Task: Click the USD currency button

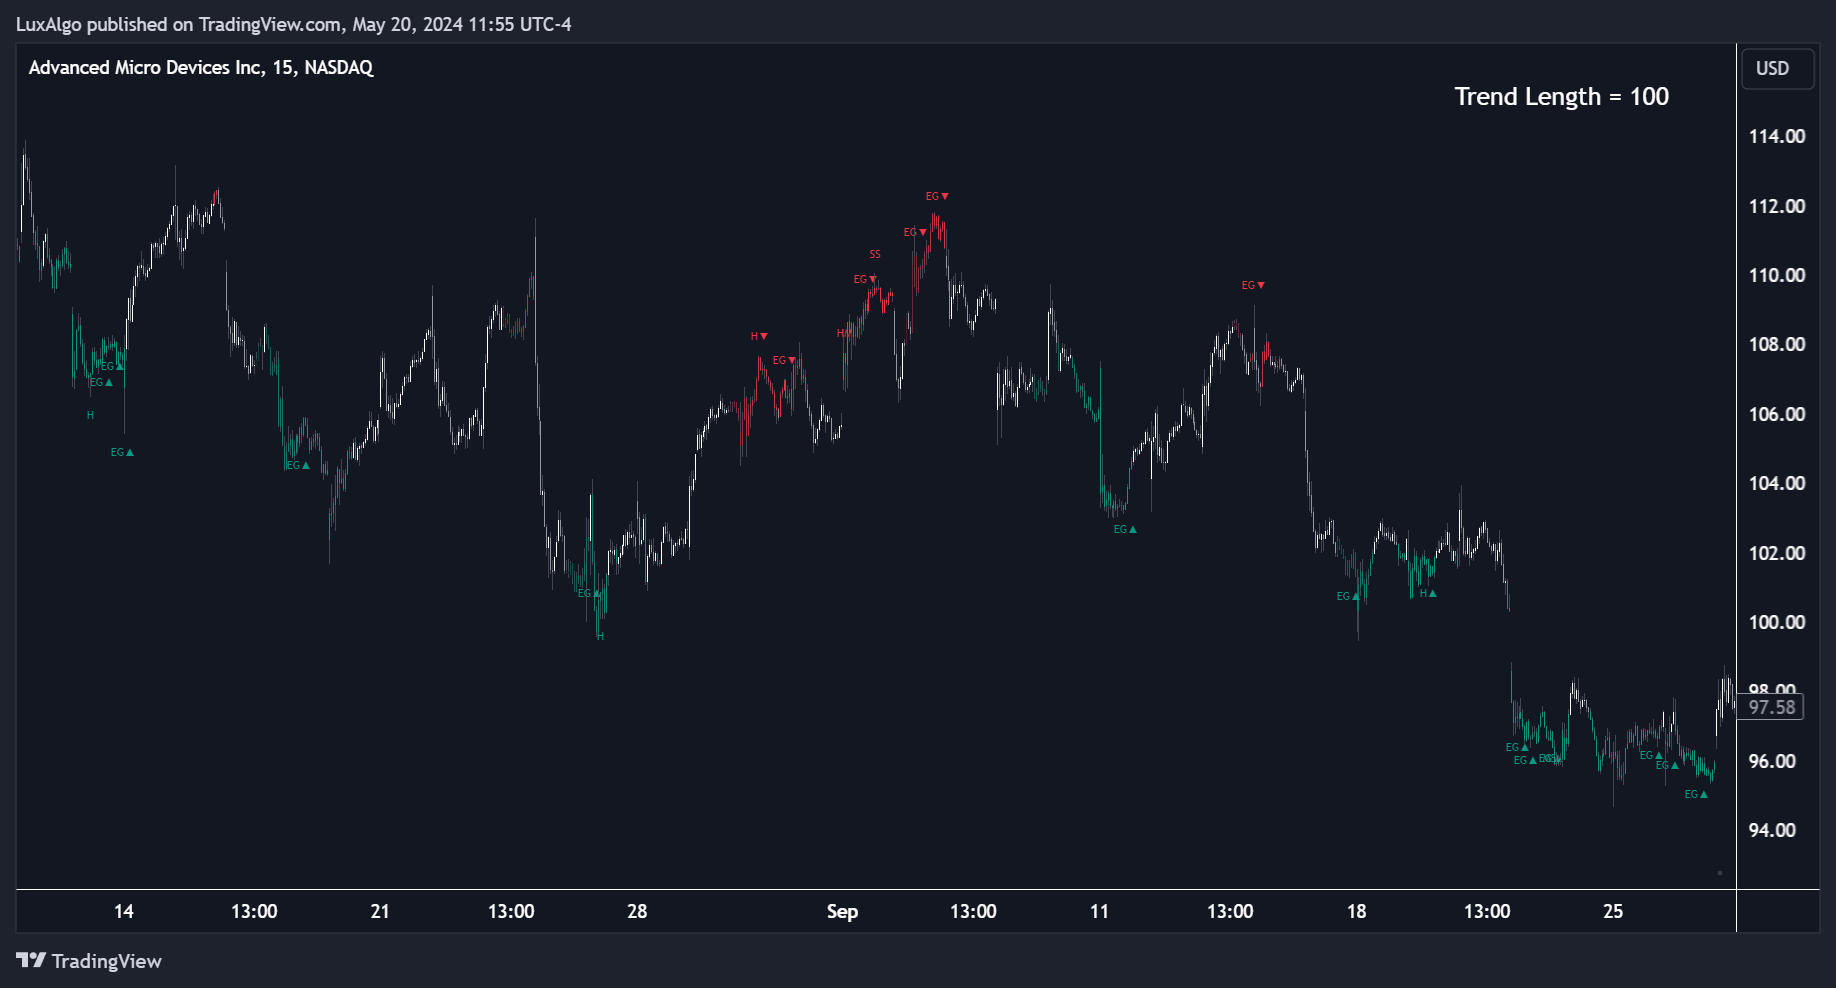Action: click(1777, 69)
